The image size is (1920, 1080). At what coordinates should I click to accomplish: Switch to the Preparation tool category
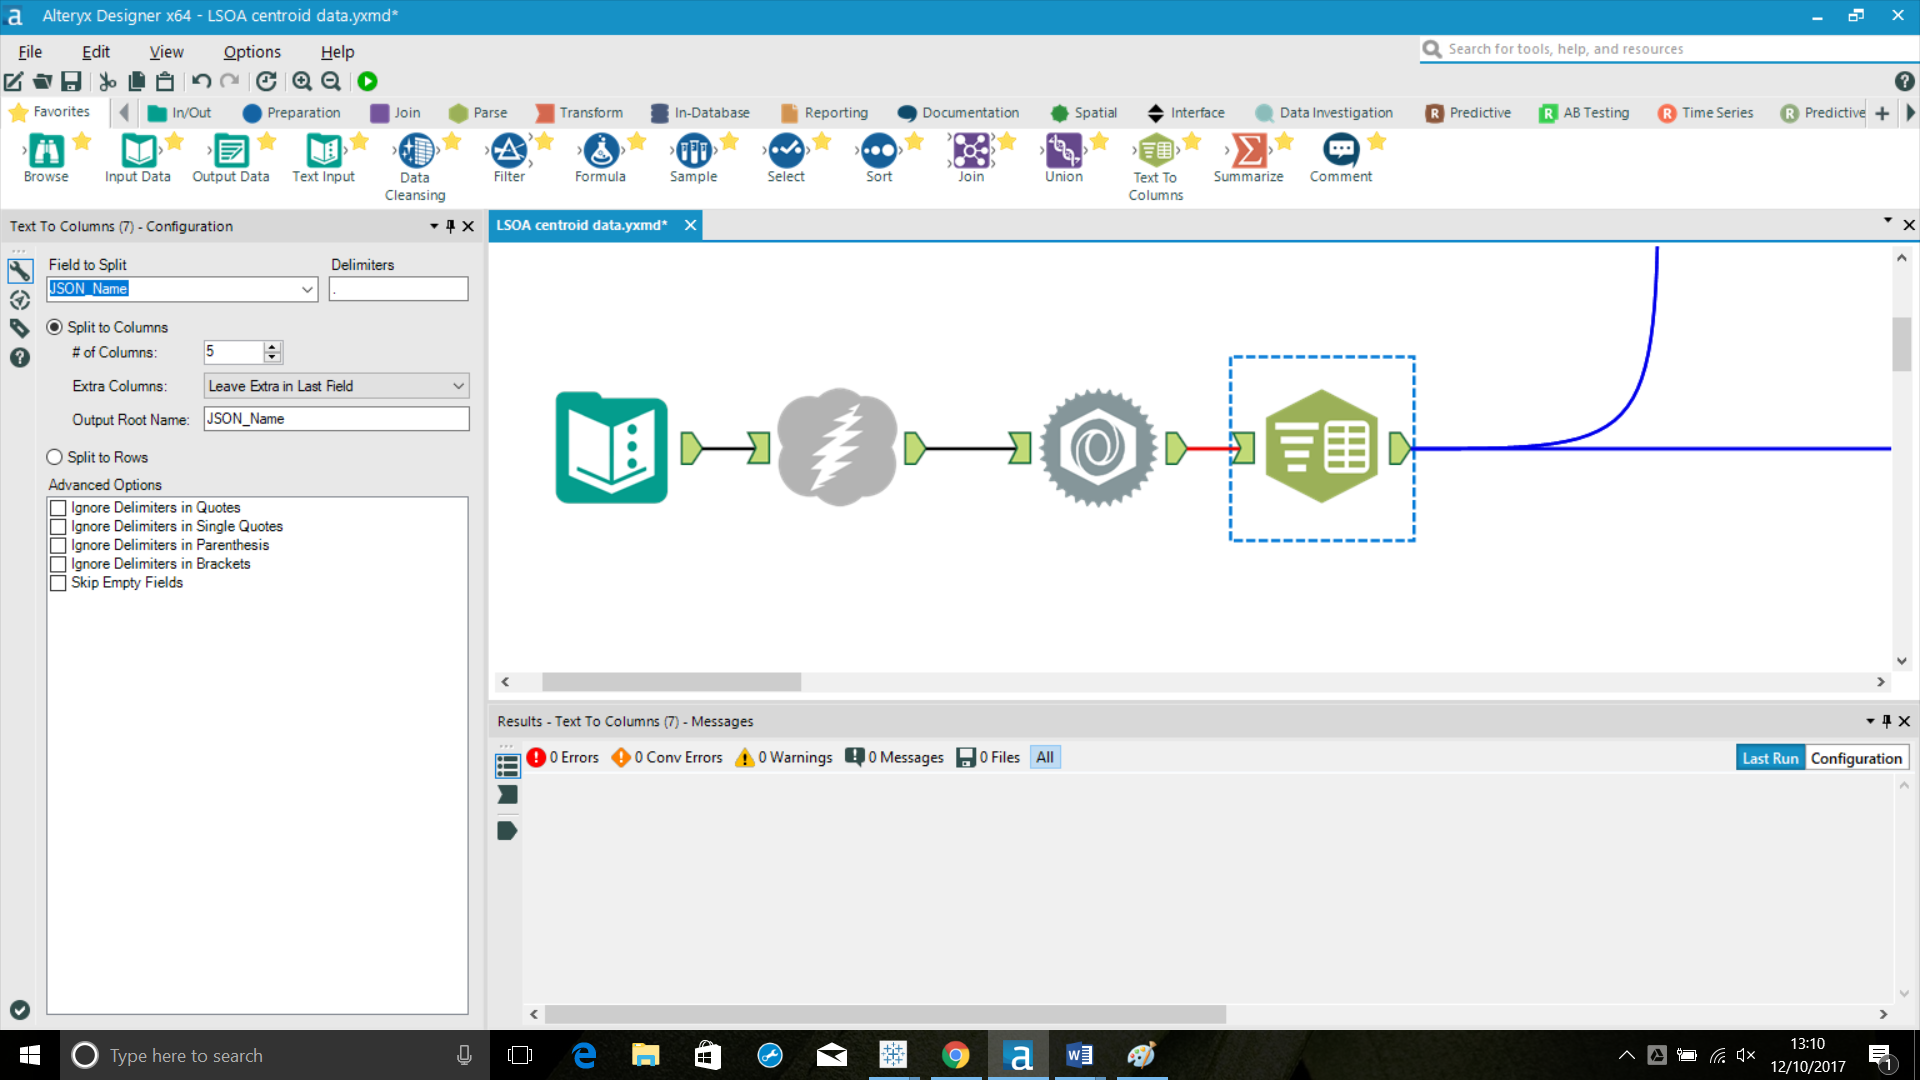[291, 113]
